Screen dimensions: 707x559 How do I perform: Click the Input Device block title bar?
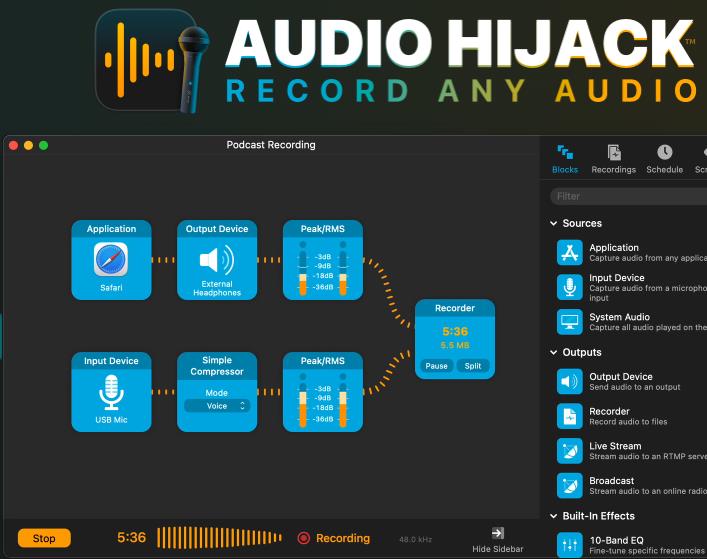click(111, 361)
